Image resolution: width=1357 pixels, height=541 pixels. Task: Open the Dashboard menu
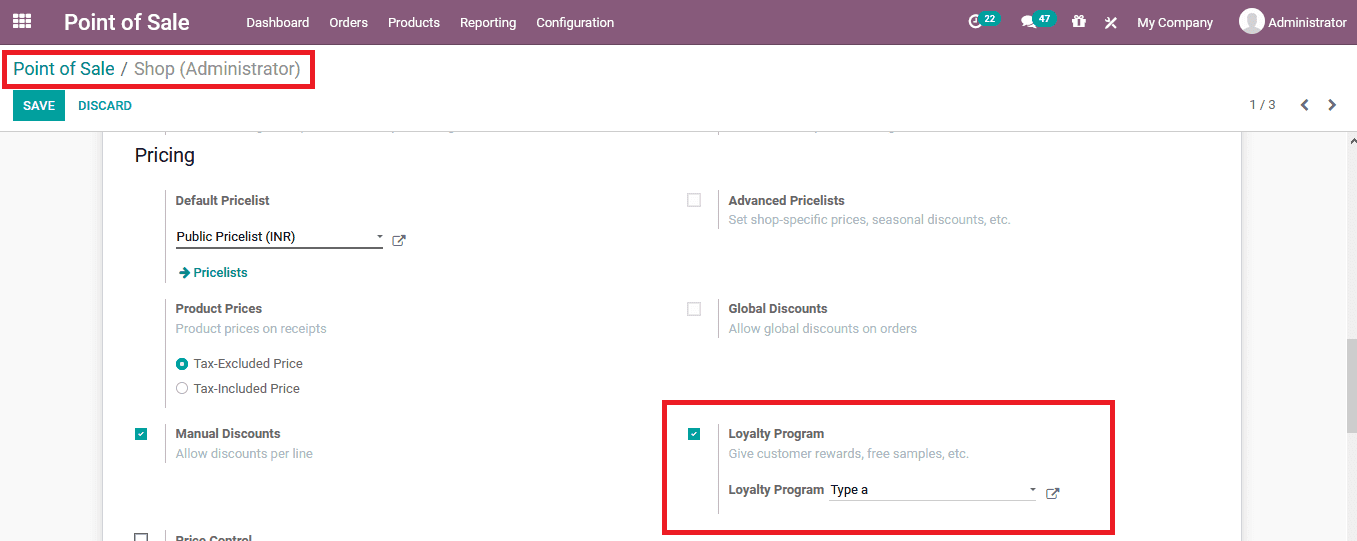278,22
